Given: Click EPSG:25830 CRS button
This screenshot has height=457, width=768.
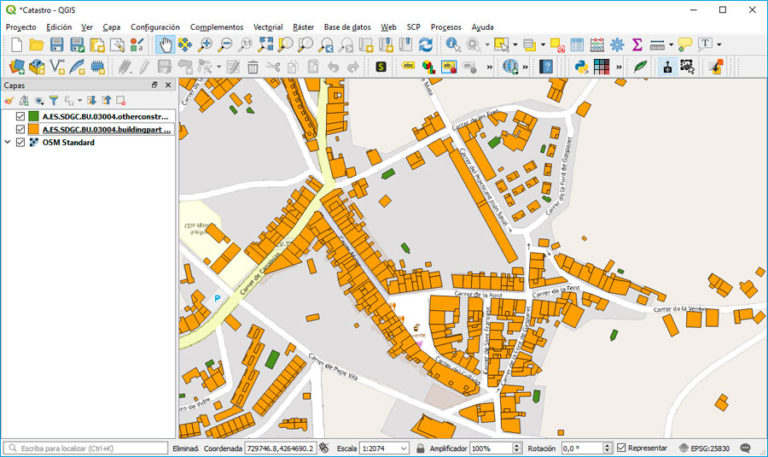Looking at the screenshot, I should coord(705,448).
